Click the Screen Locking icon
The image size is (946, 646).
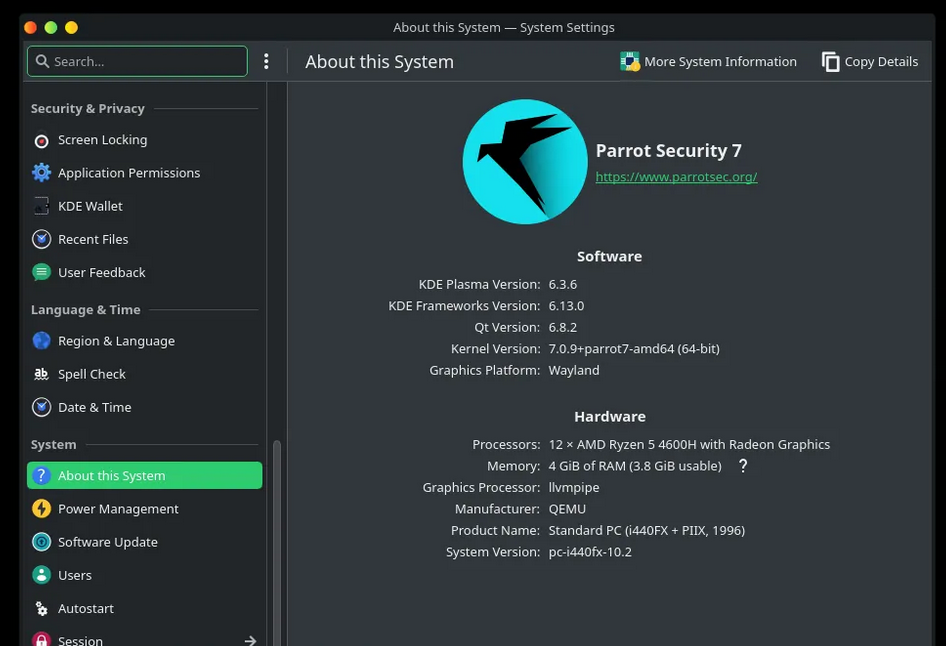coord(41,141)
